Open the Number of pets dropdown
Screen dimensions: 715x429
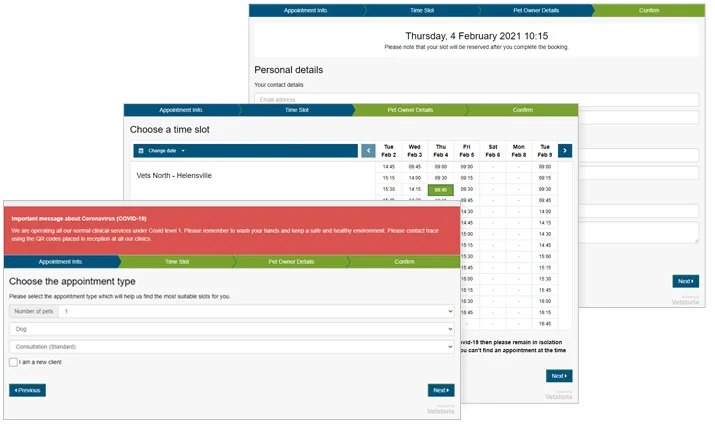pos(256,311)
